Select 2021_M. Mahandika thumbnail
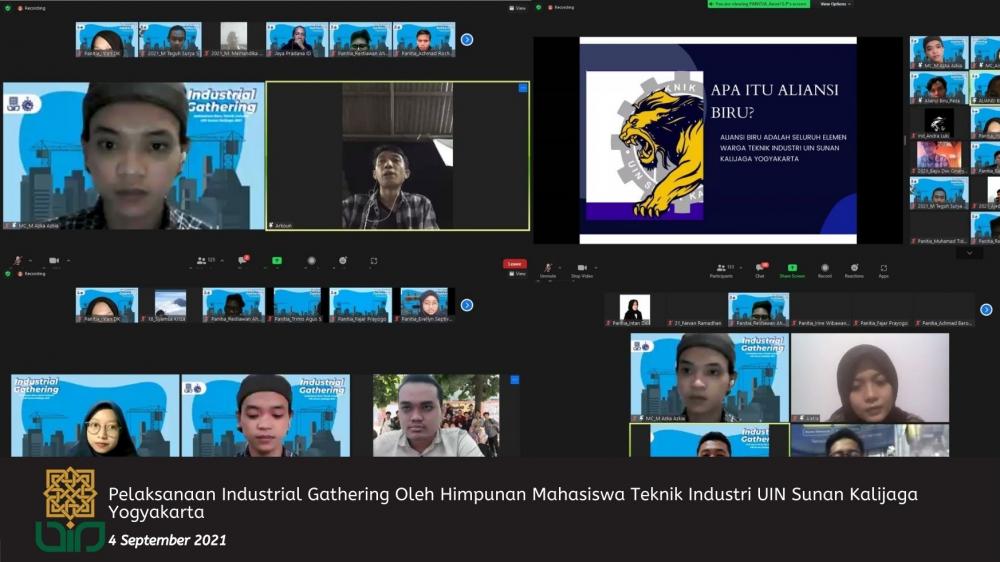The height and width of the screenshot is (562, 1000). point(234,40)
